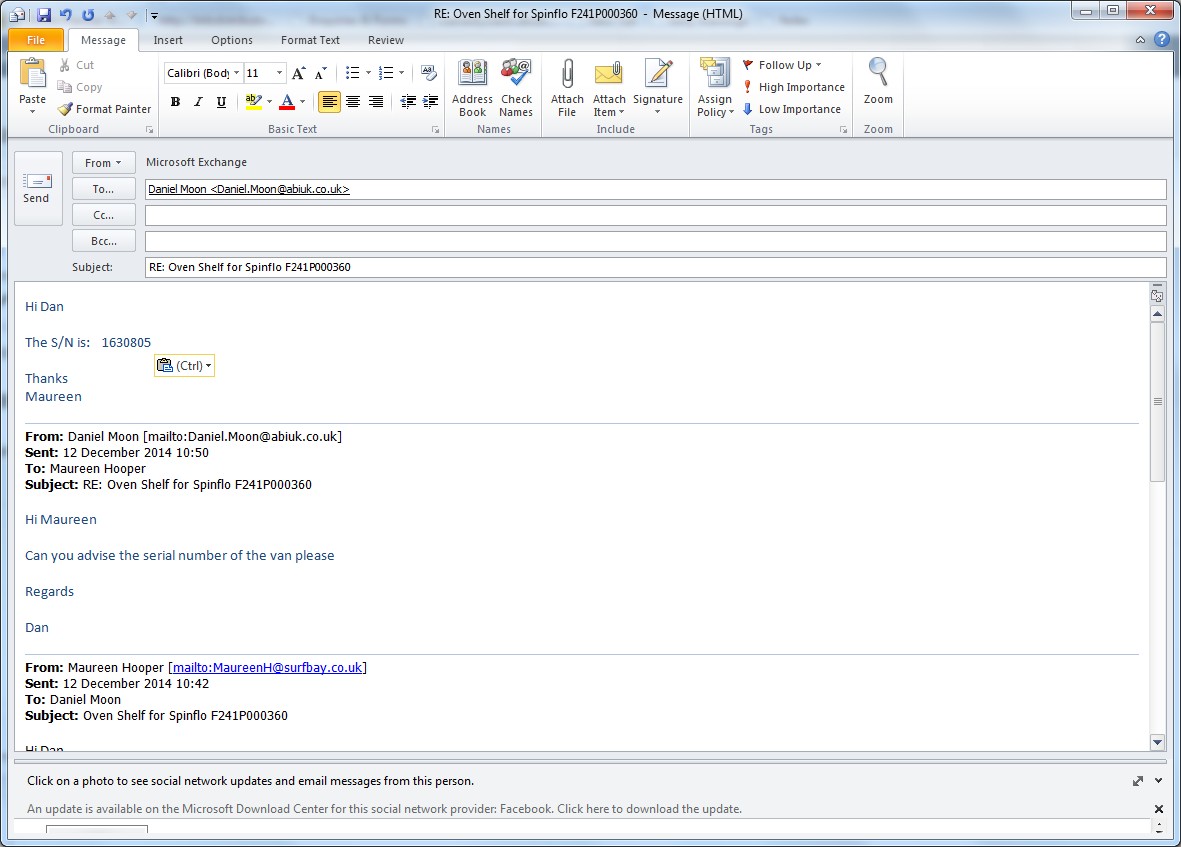Screen dimensions: 1181x847
Task: Click the Attach File paperclip icon
Action: 567,76
